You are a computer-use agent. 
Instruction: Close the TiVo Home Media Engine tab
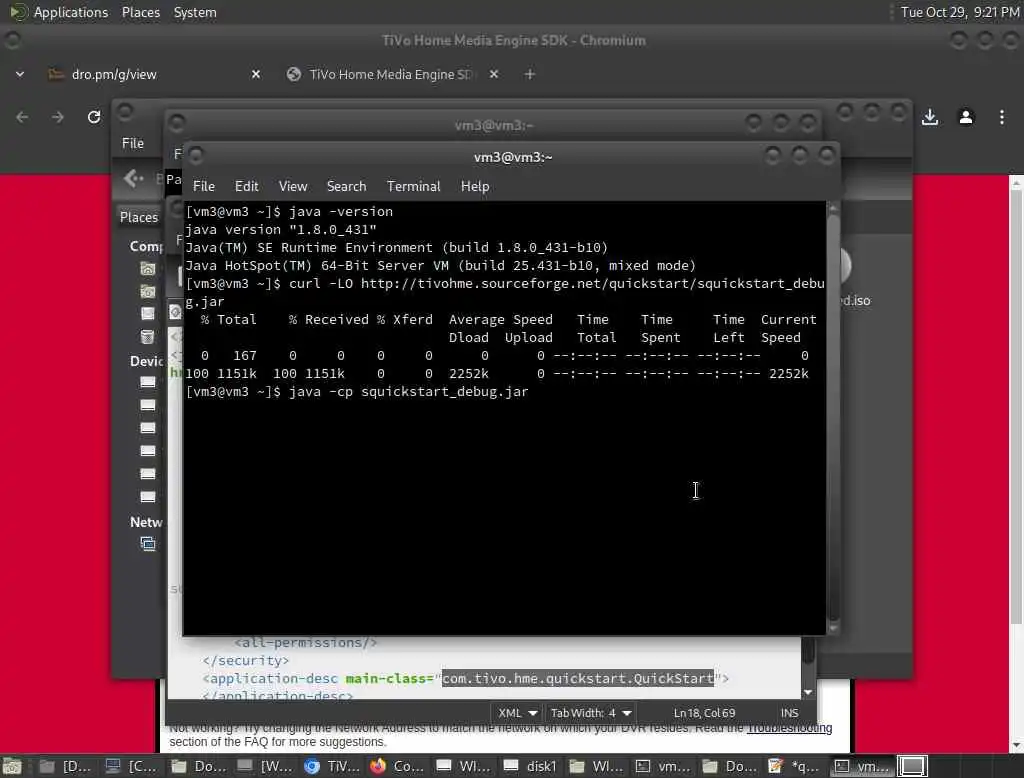point(494,74)
